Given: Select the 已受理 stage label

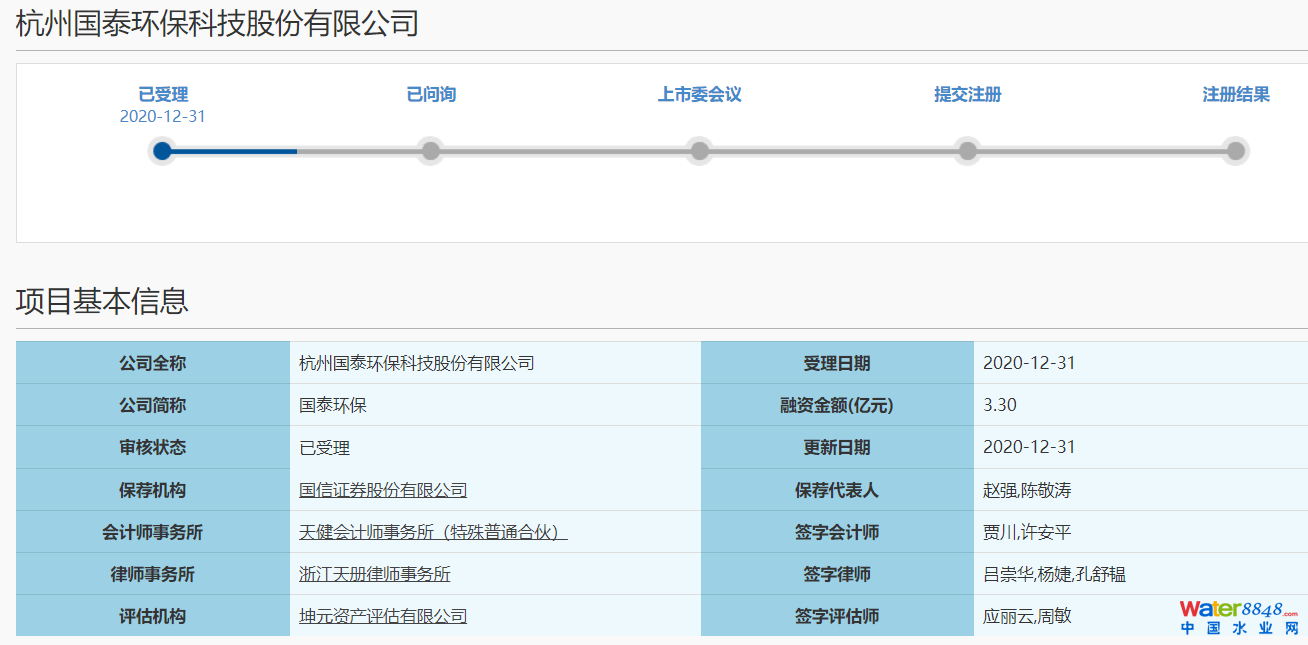Looking at the screenshot, I should pyautogui.click(x=163, y=95).
